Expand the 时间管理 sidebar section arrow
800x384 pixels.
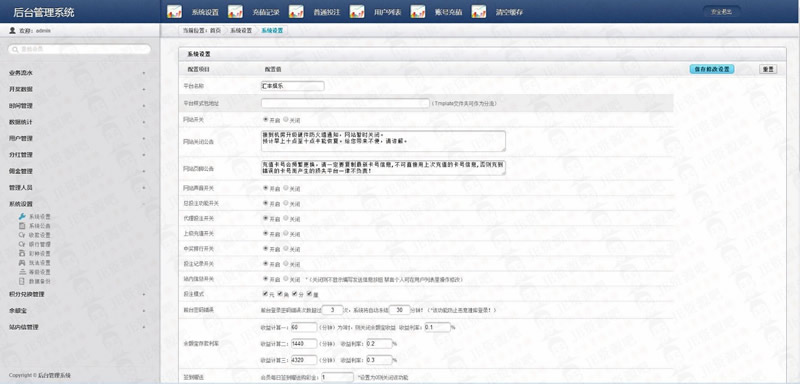[x=143, y=106]
